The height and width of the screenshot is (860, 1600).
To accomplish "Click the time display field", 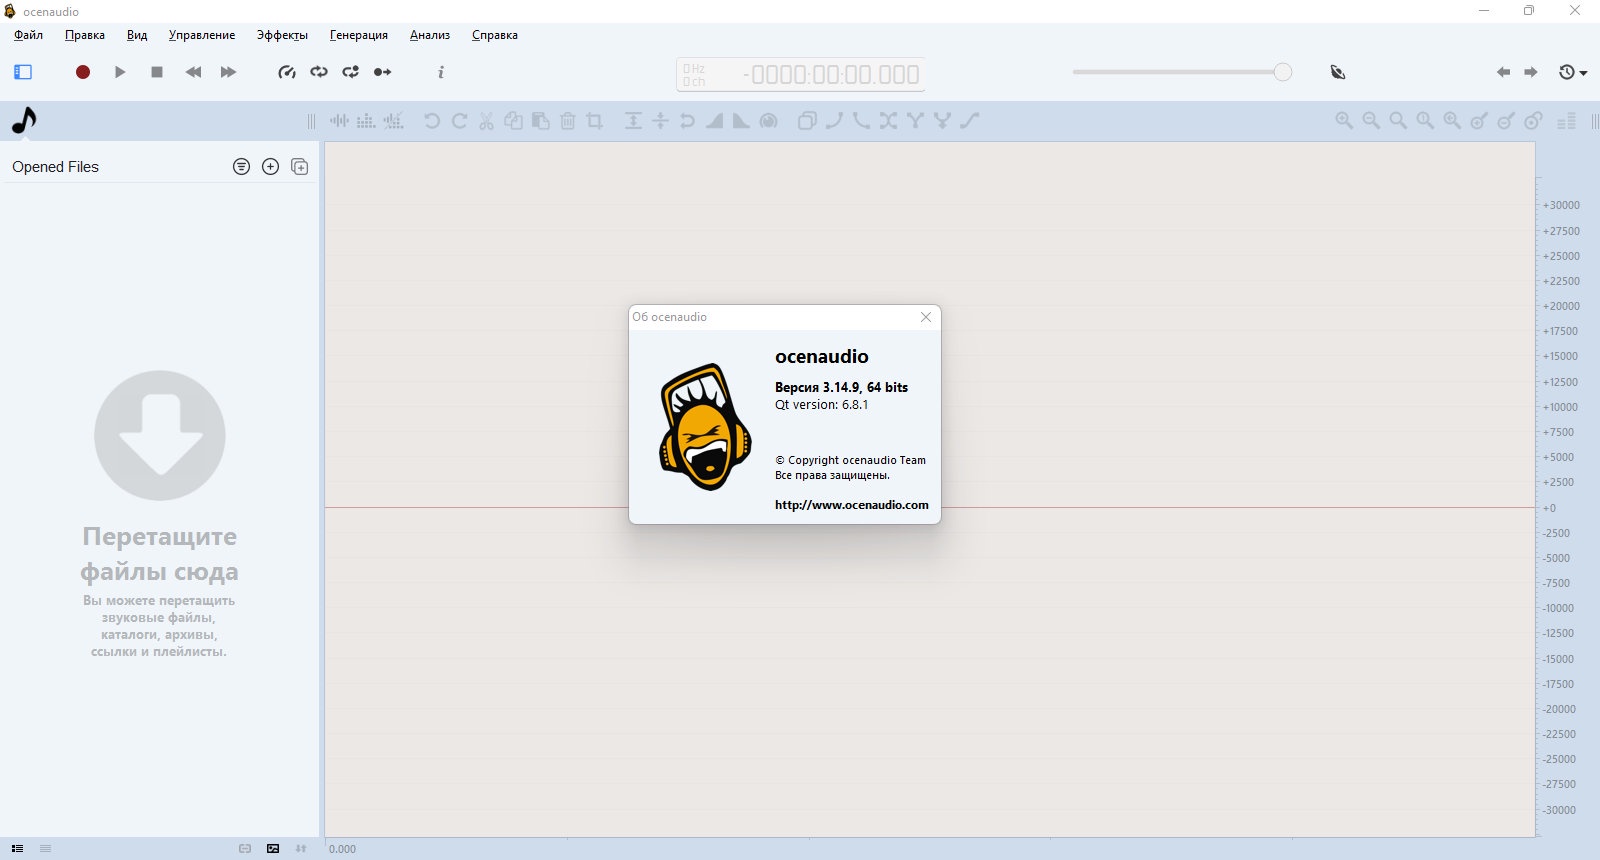I will coord(800,75).
